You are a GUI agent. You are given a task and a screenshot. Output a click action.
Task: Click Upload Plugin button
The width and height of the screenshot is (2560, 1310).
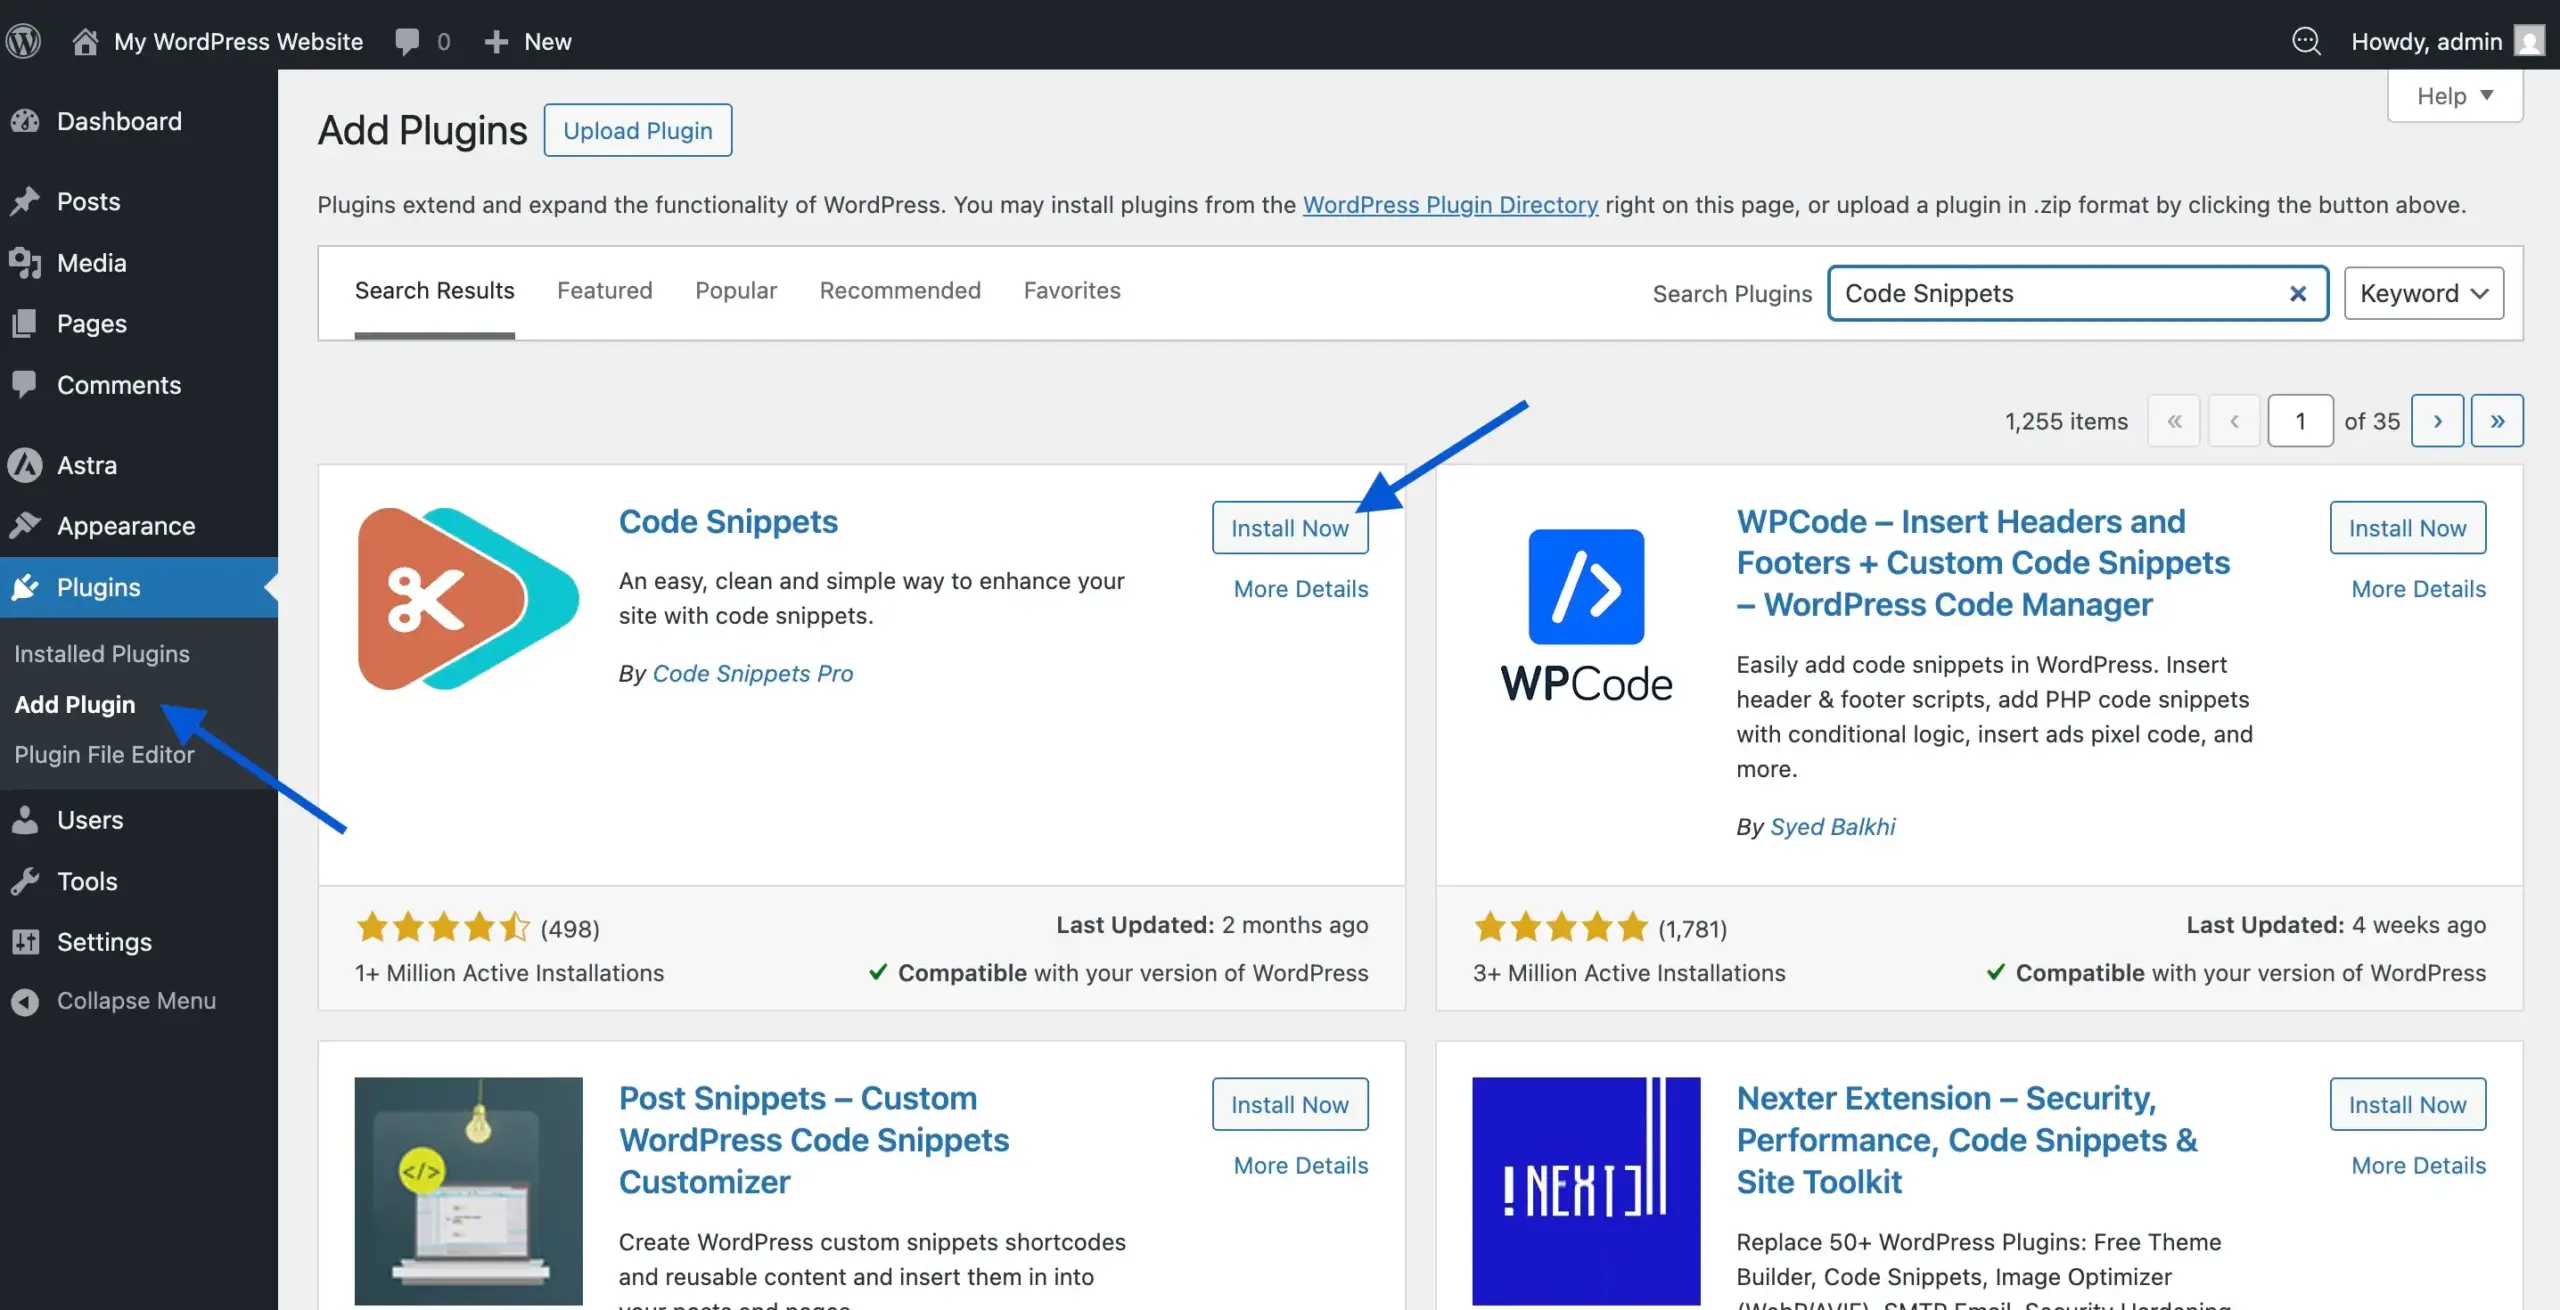pyautogui.click(x=638, y=130)
